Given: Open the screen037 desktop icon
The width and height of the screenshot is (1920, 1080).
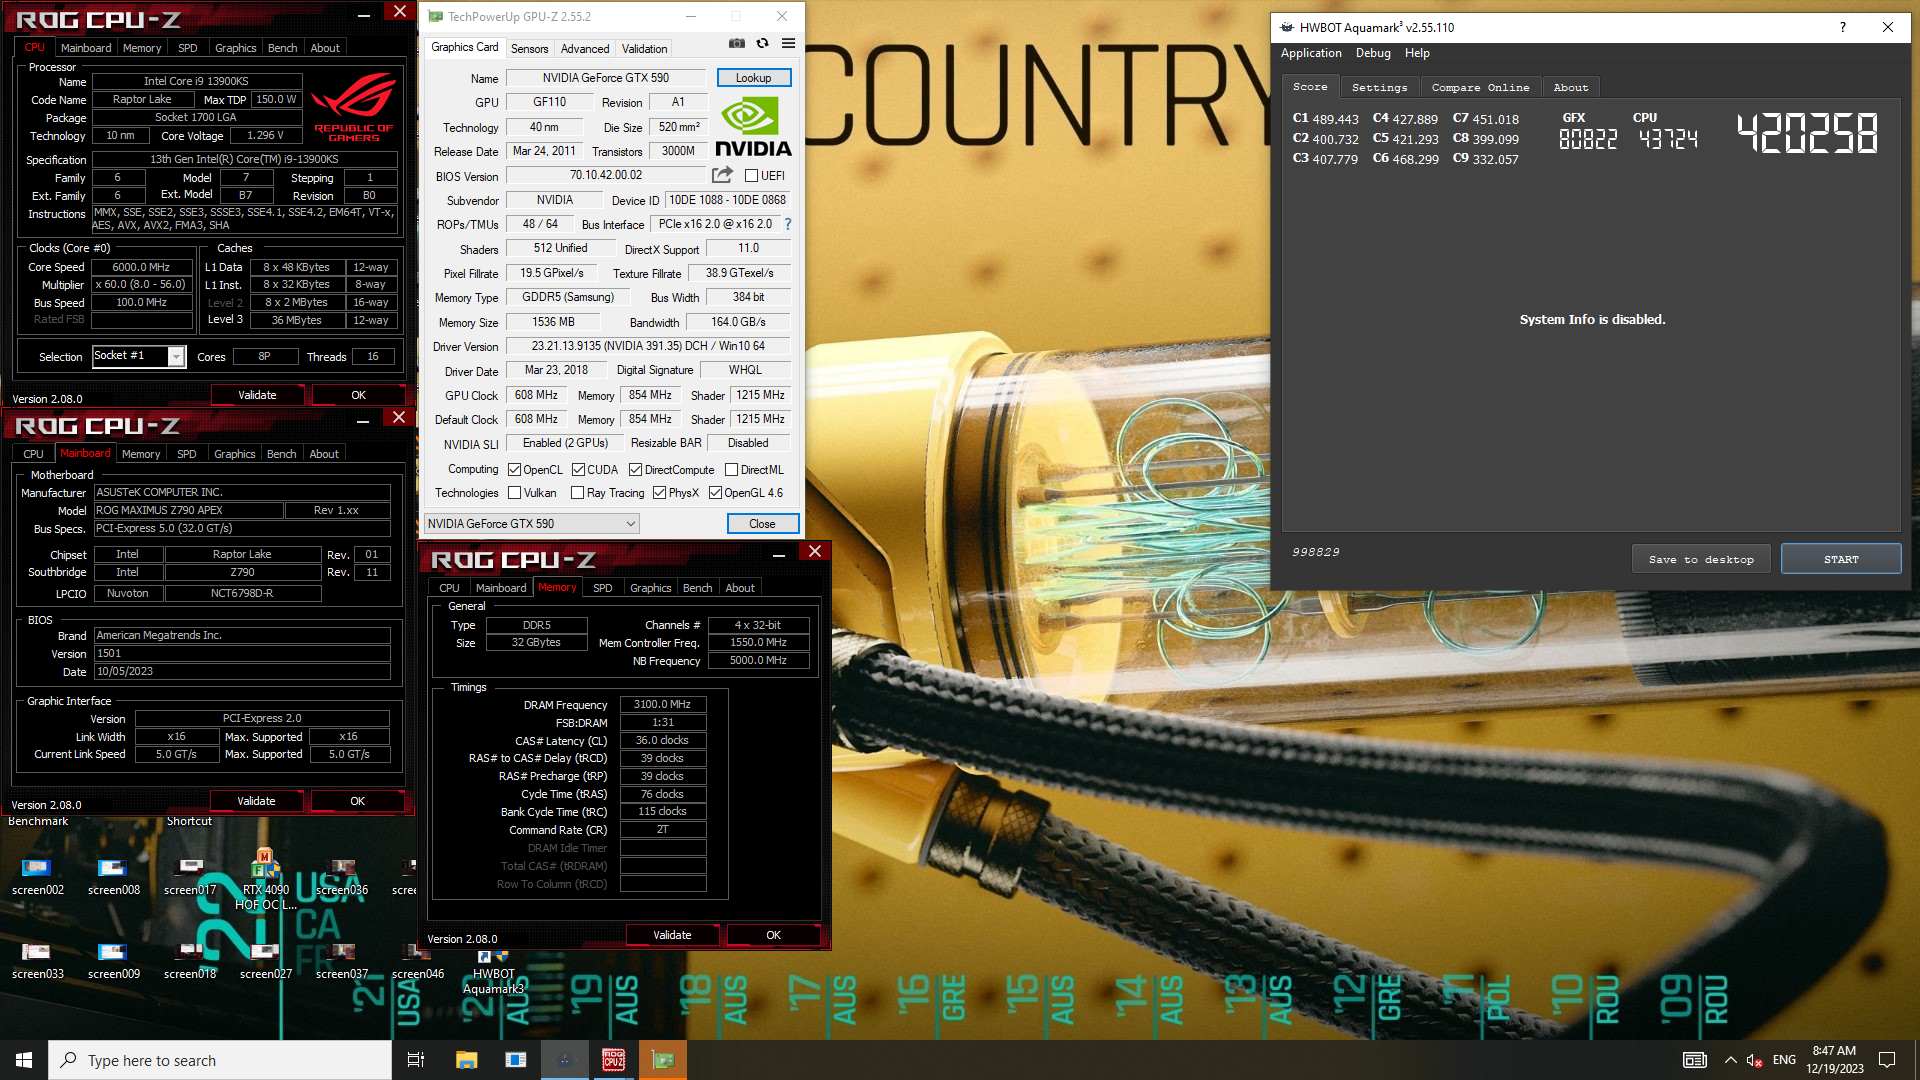Looking at the screenshot, I should (x=342, y=960).
